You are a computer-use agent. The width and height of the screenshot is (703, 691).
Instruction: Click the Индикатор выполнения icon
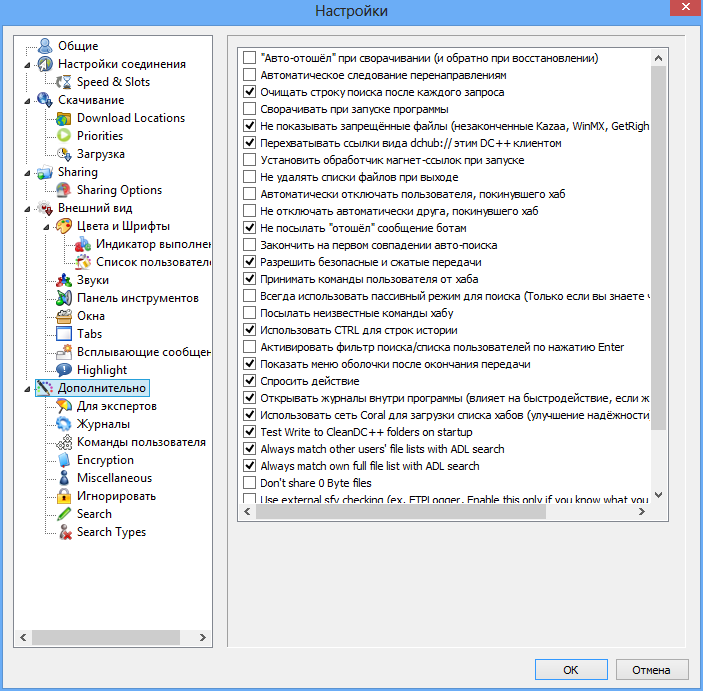point(83,244)
